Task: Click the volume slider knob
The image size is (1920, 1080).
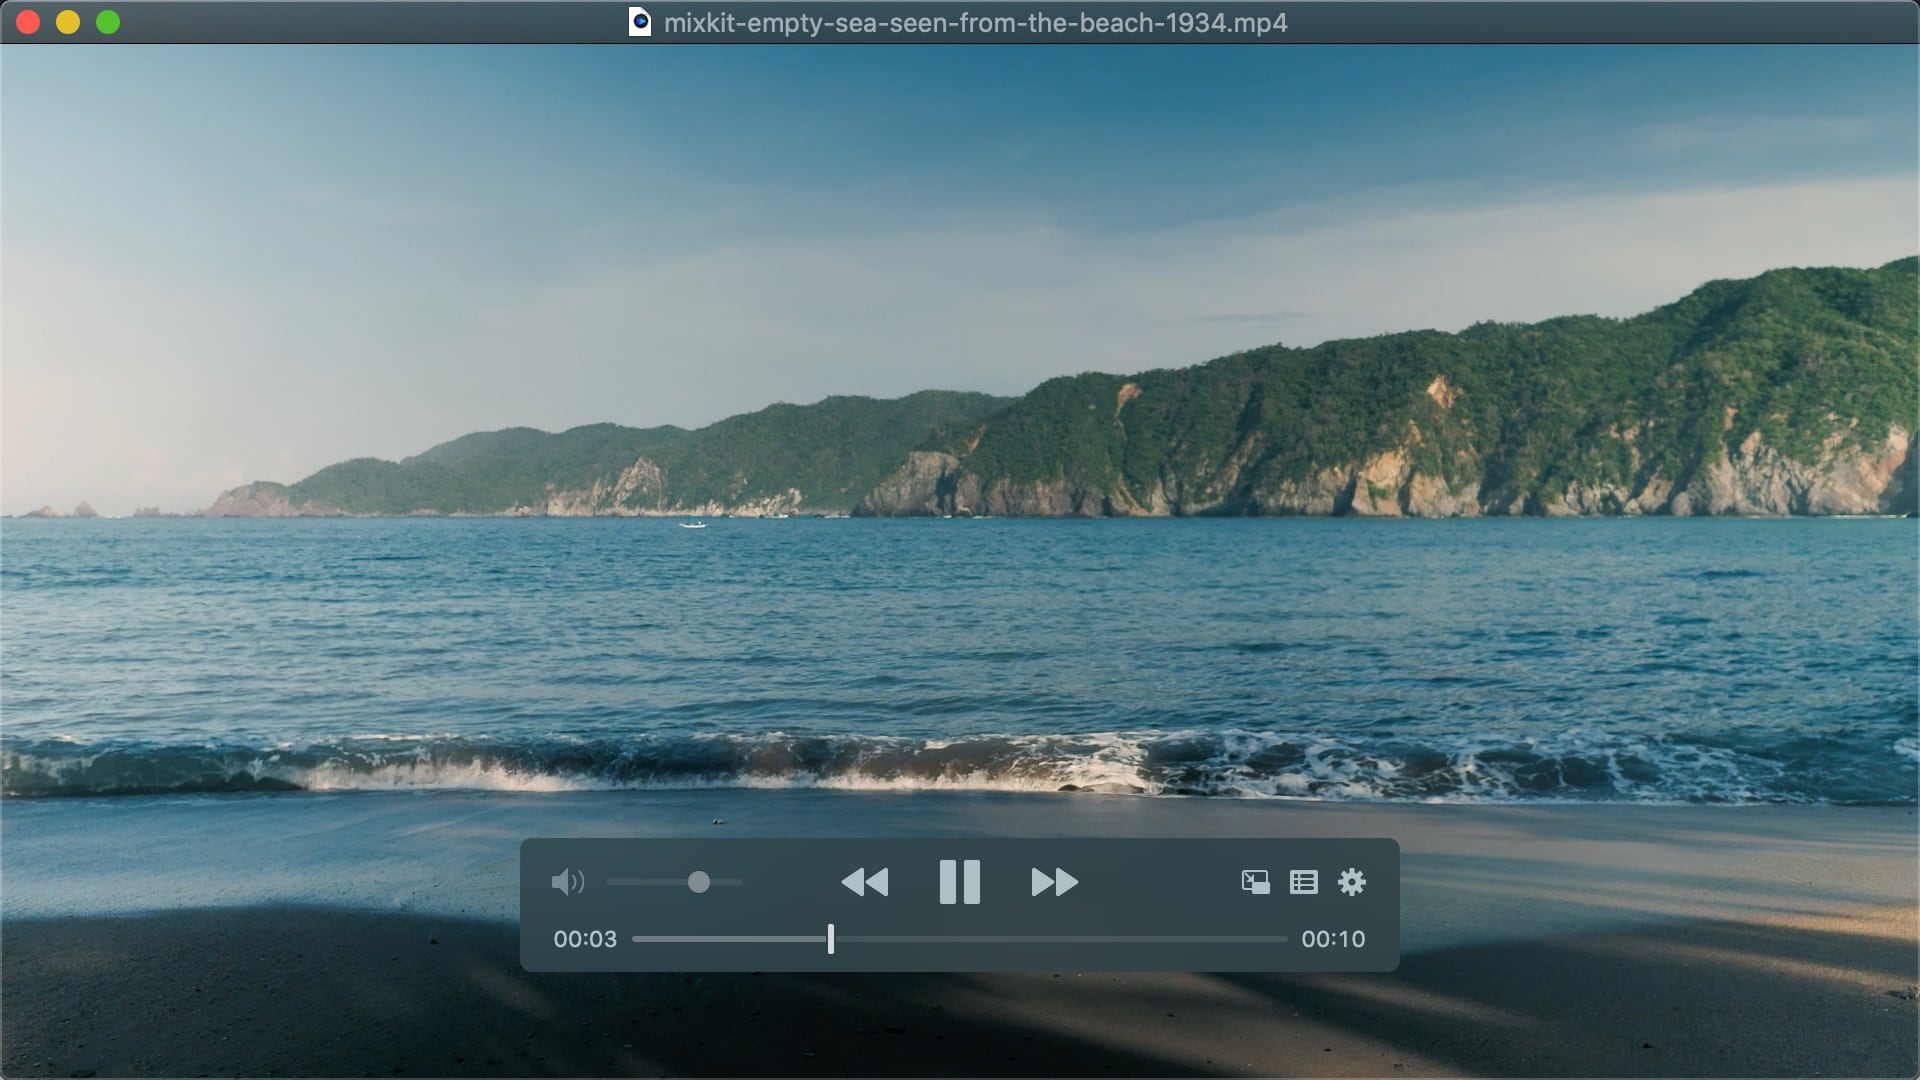Action: pos(699,882)
